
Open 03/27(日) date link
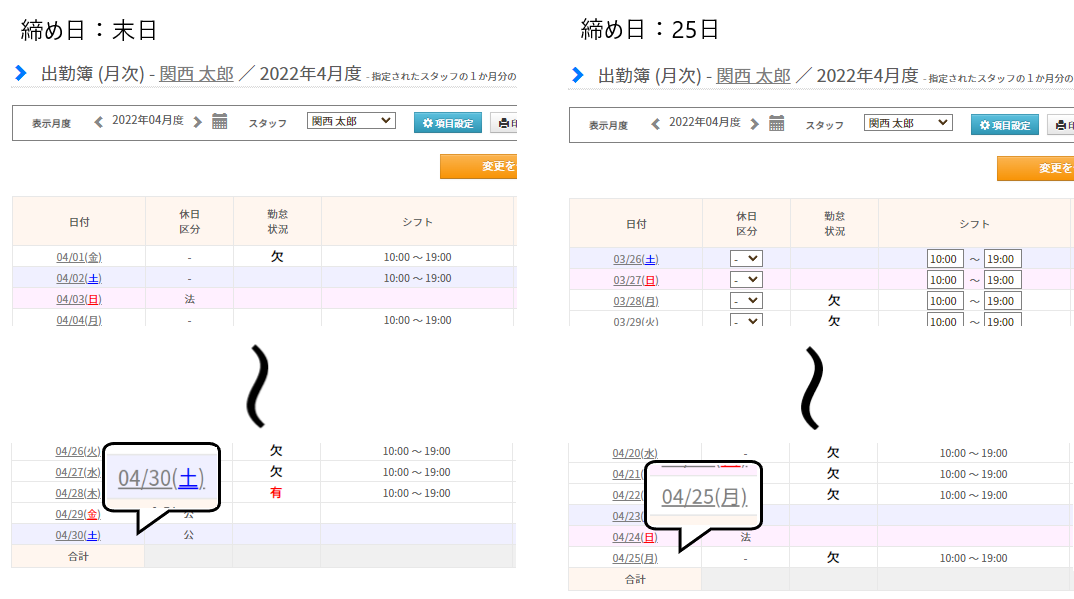[635, 280]
